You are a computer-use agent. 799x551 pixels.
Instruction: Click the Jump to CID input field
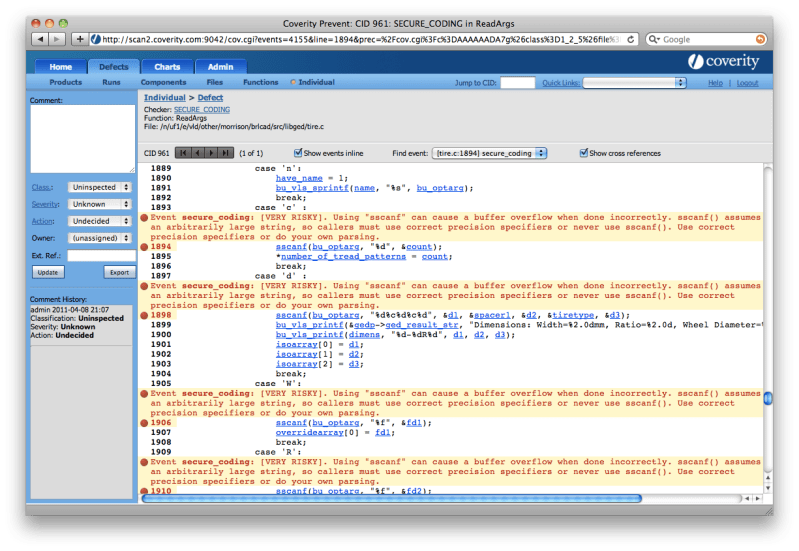(x=518, y=83)
